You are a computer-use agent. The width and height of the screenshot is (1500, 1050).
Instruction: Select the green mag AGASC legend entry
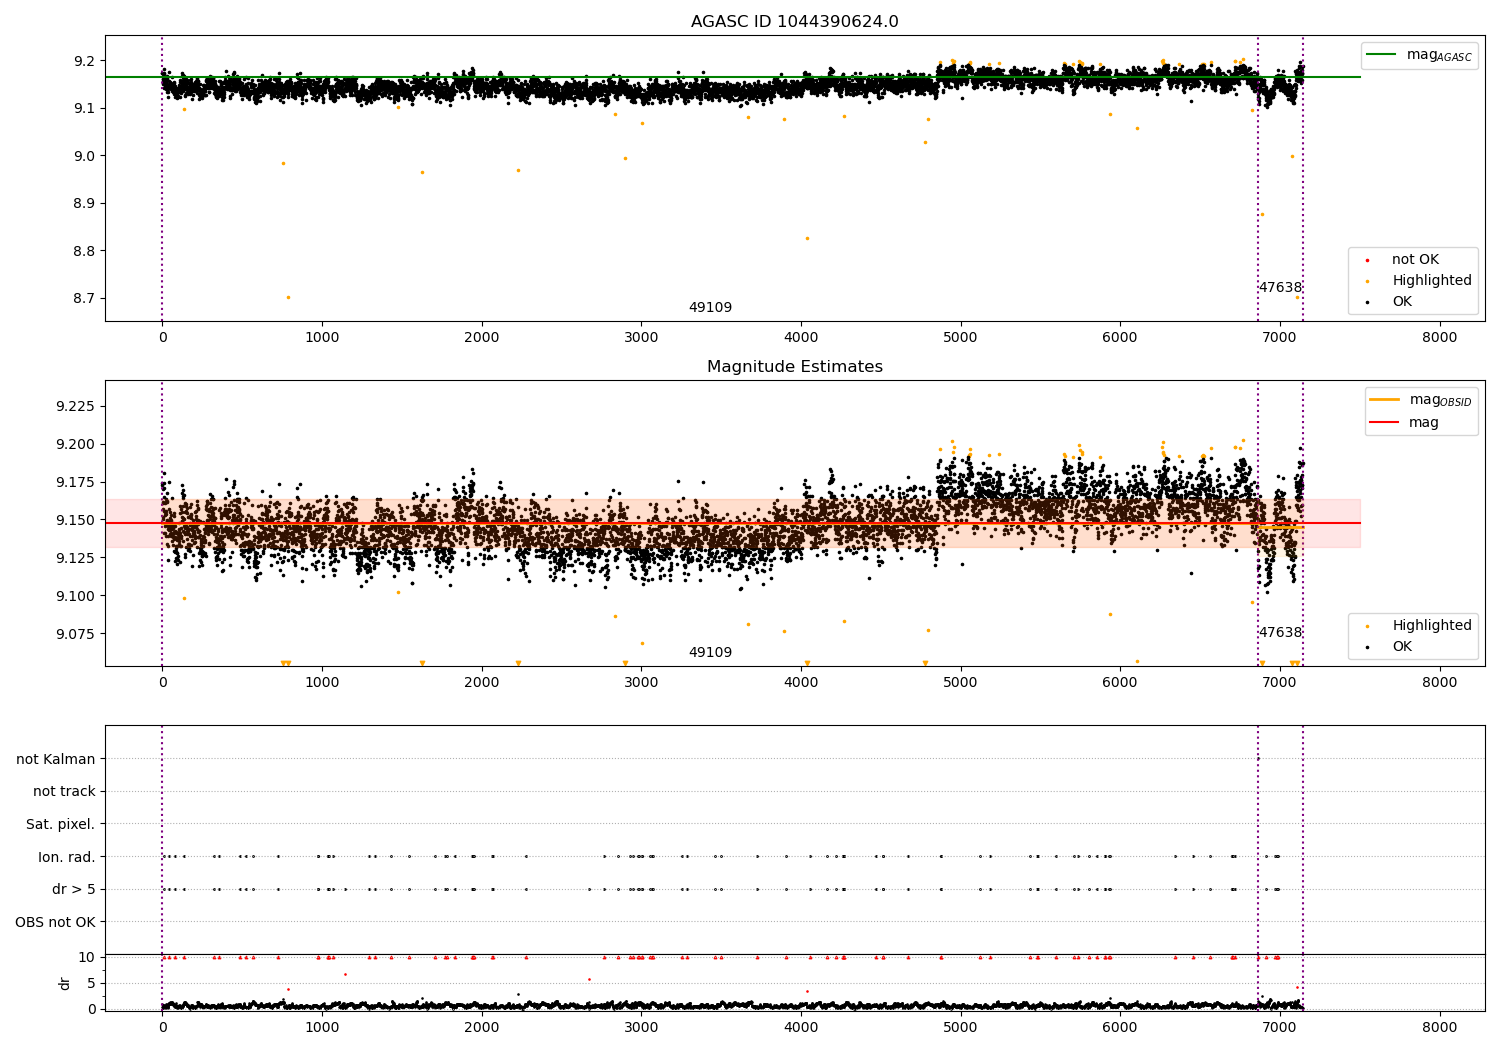pos(1419,55)
